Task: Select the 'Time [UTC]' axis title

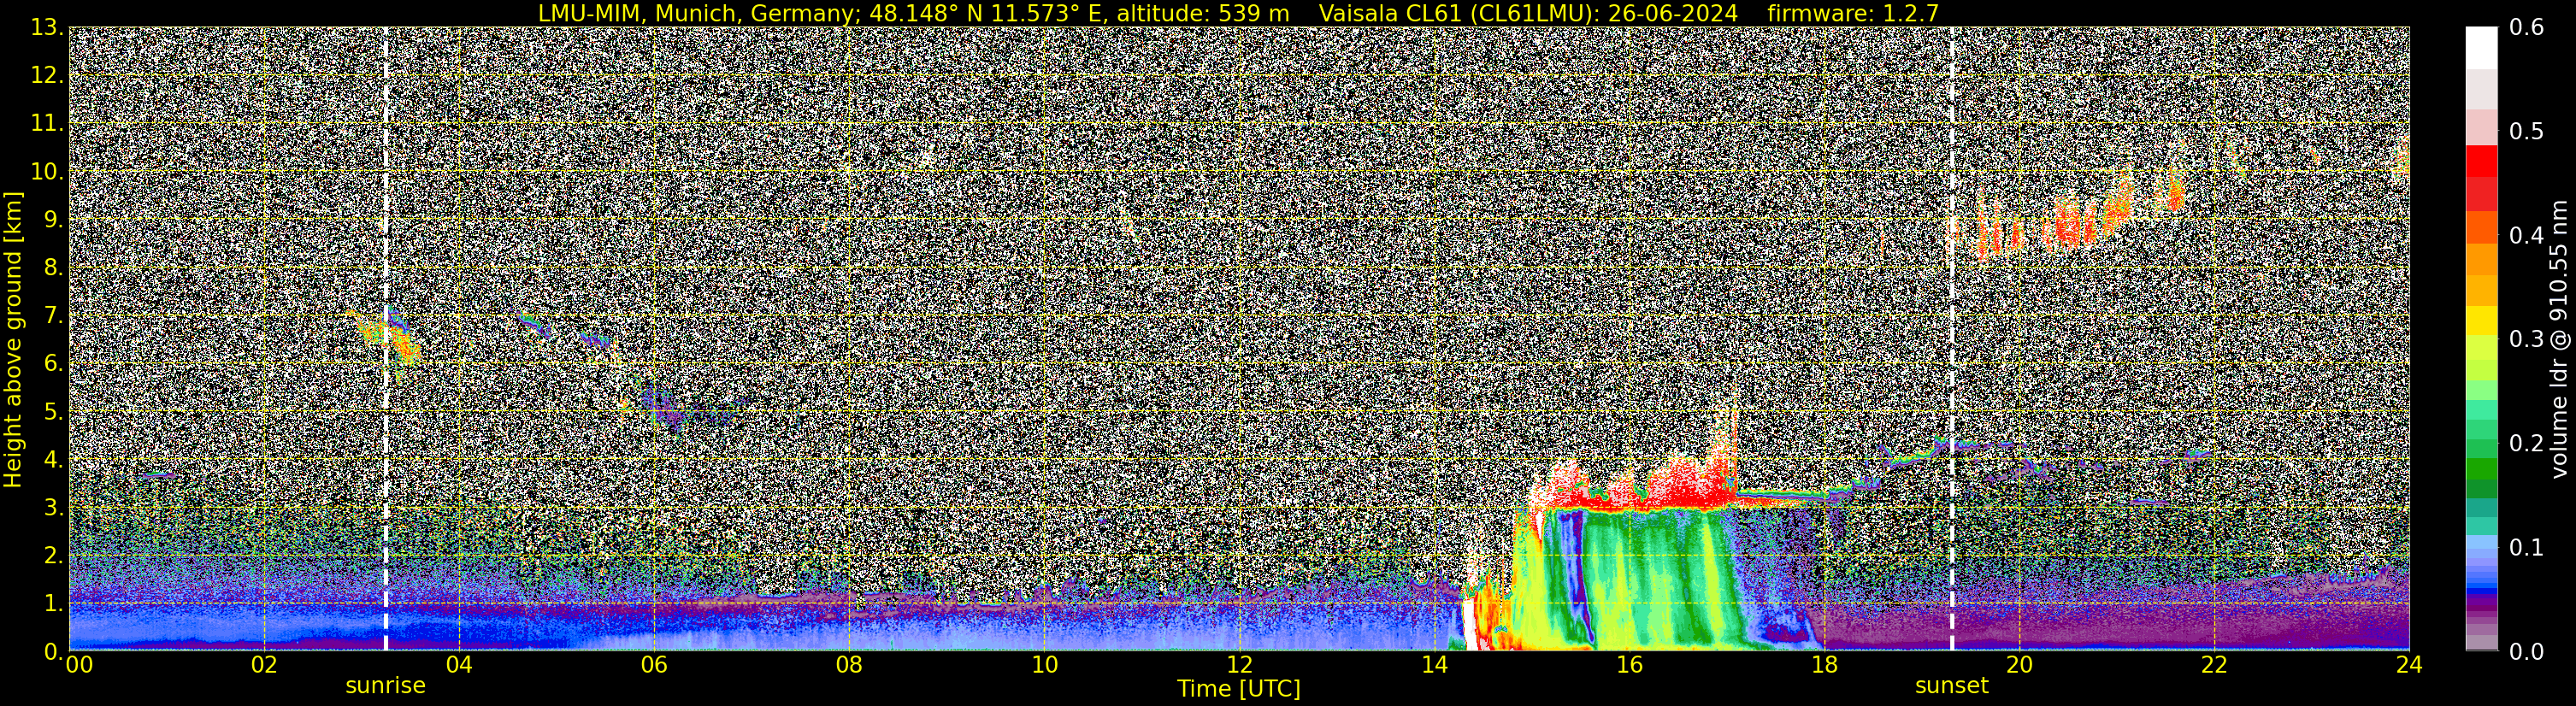Action: [1238, 689]
